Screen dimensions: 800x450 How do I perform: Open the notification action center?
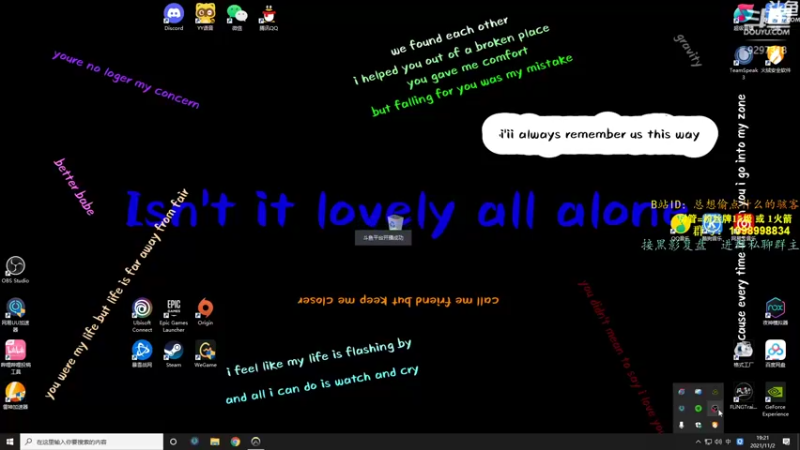(786, 442)
